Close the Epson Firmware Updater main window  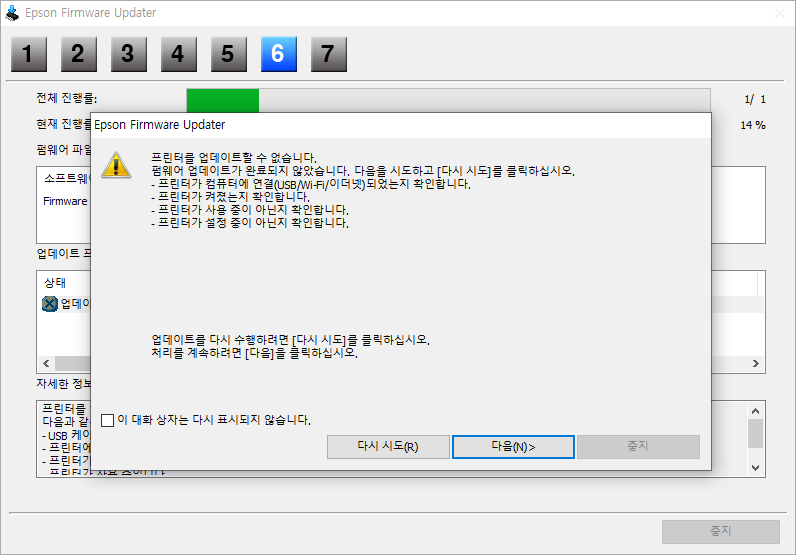point(780,13)
